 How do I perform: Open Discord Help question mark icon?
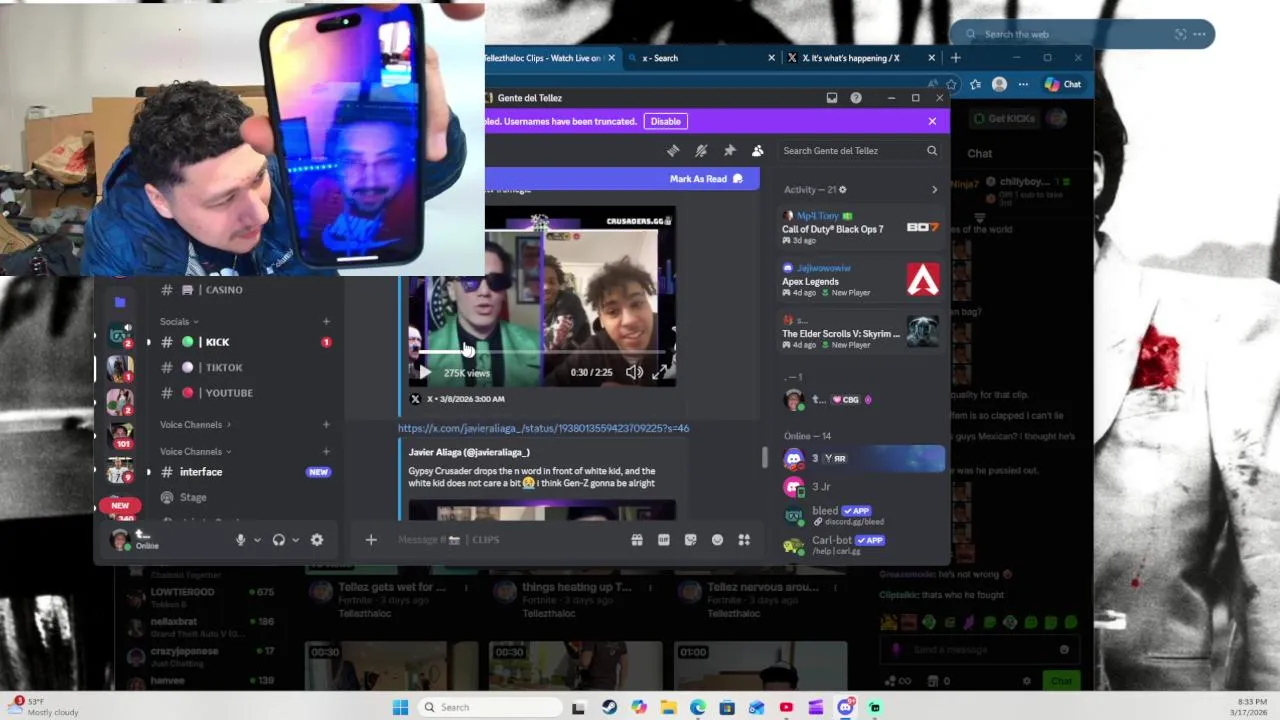pyautogui.click(x=856, y=98)
